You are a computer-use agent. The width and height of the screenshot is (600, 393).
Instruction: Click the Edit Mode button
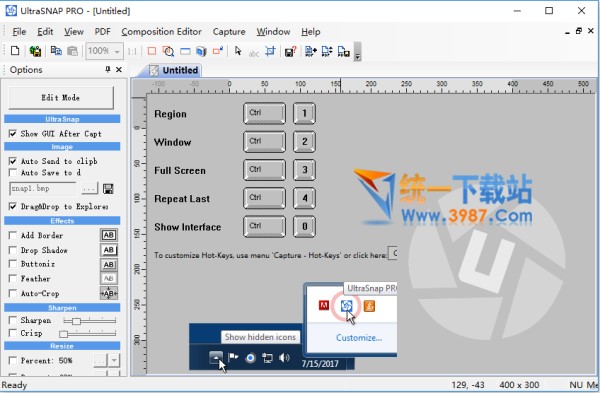coord(61,98)
